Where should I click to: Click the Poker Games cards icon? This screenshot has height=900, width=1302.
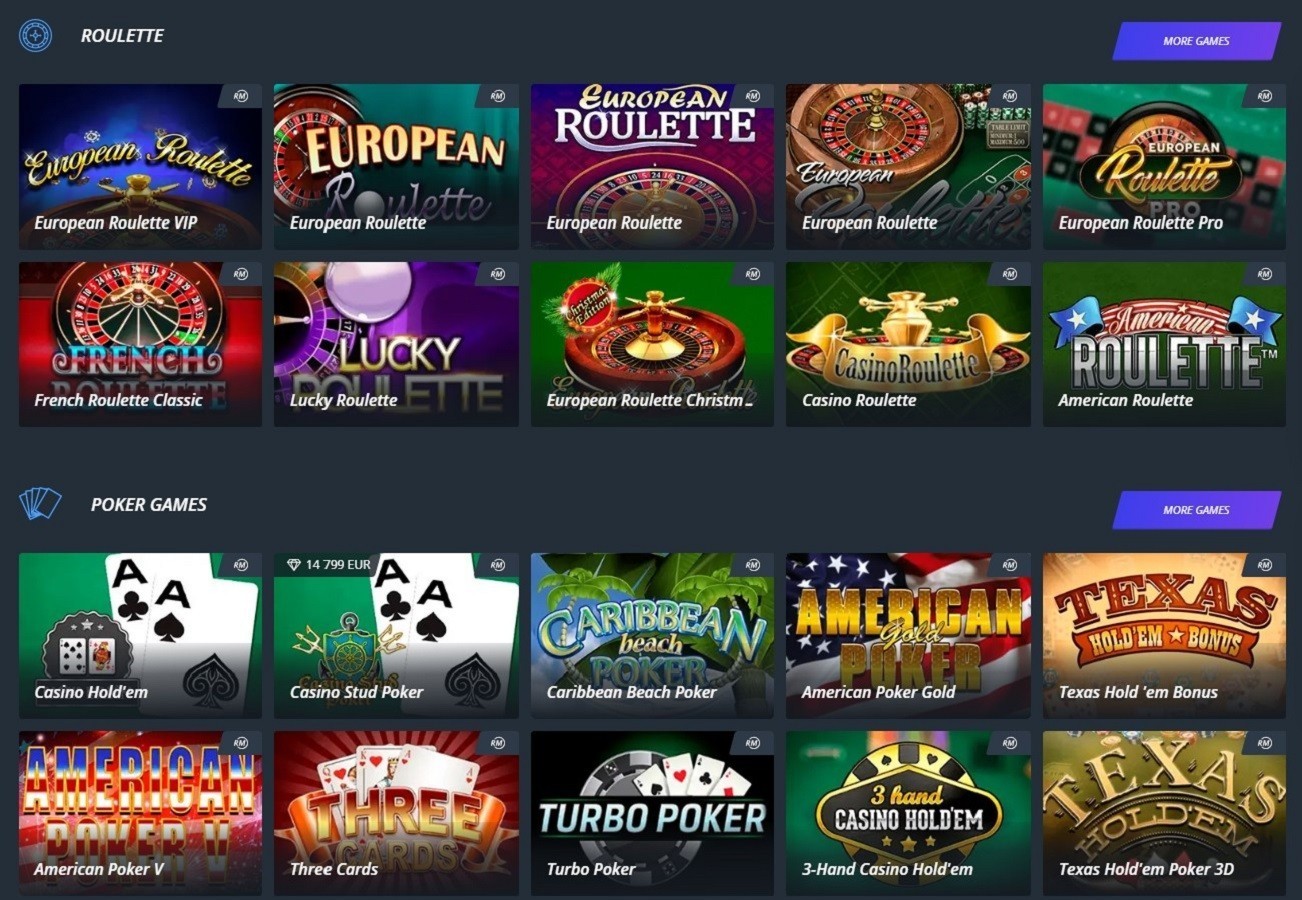pos(40,503)
